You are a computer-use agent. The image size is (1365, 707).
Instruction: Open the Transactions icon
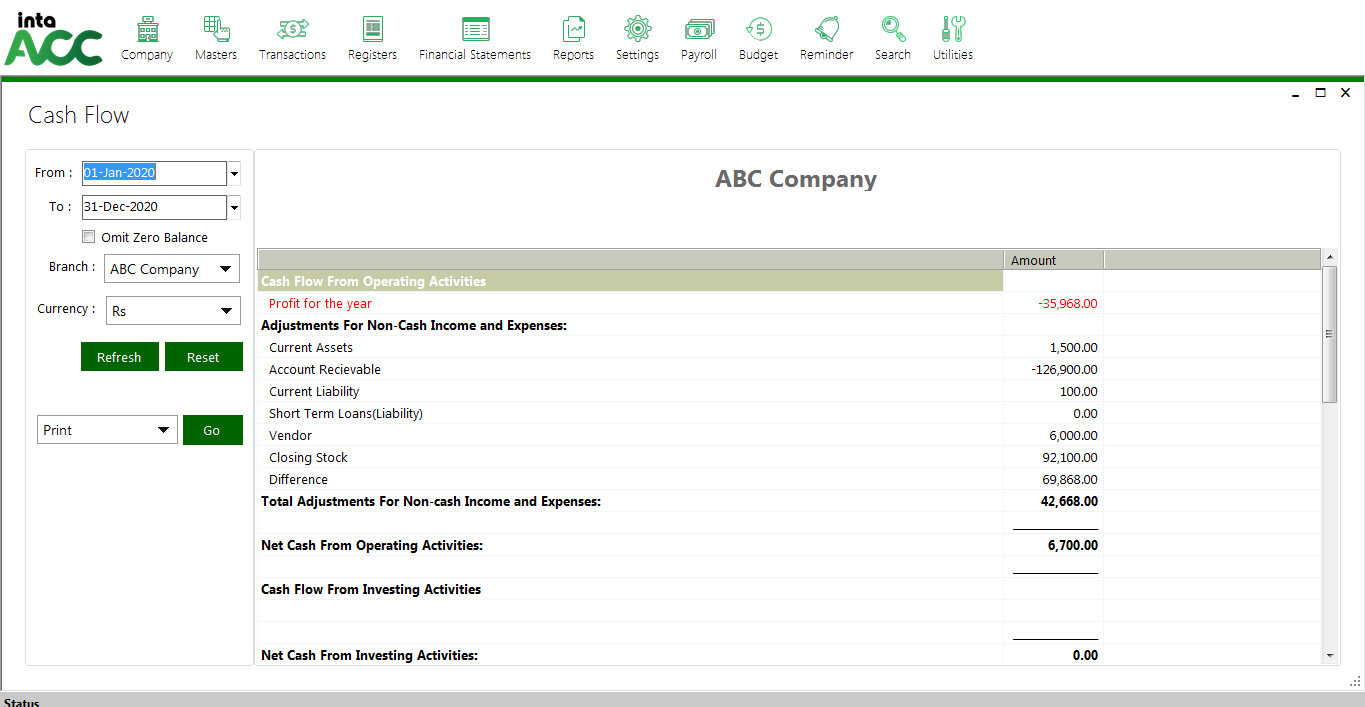[292, 29]
